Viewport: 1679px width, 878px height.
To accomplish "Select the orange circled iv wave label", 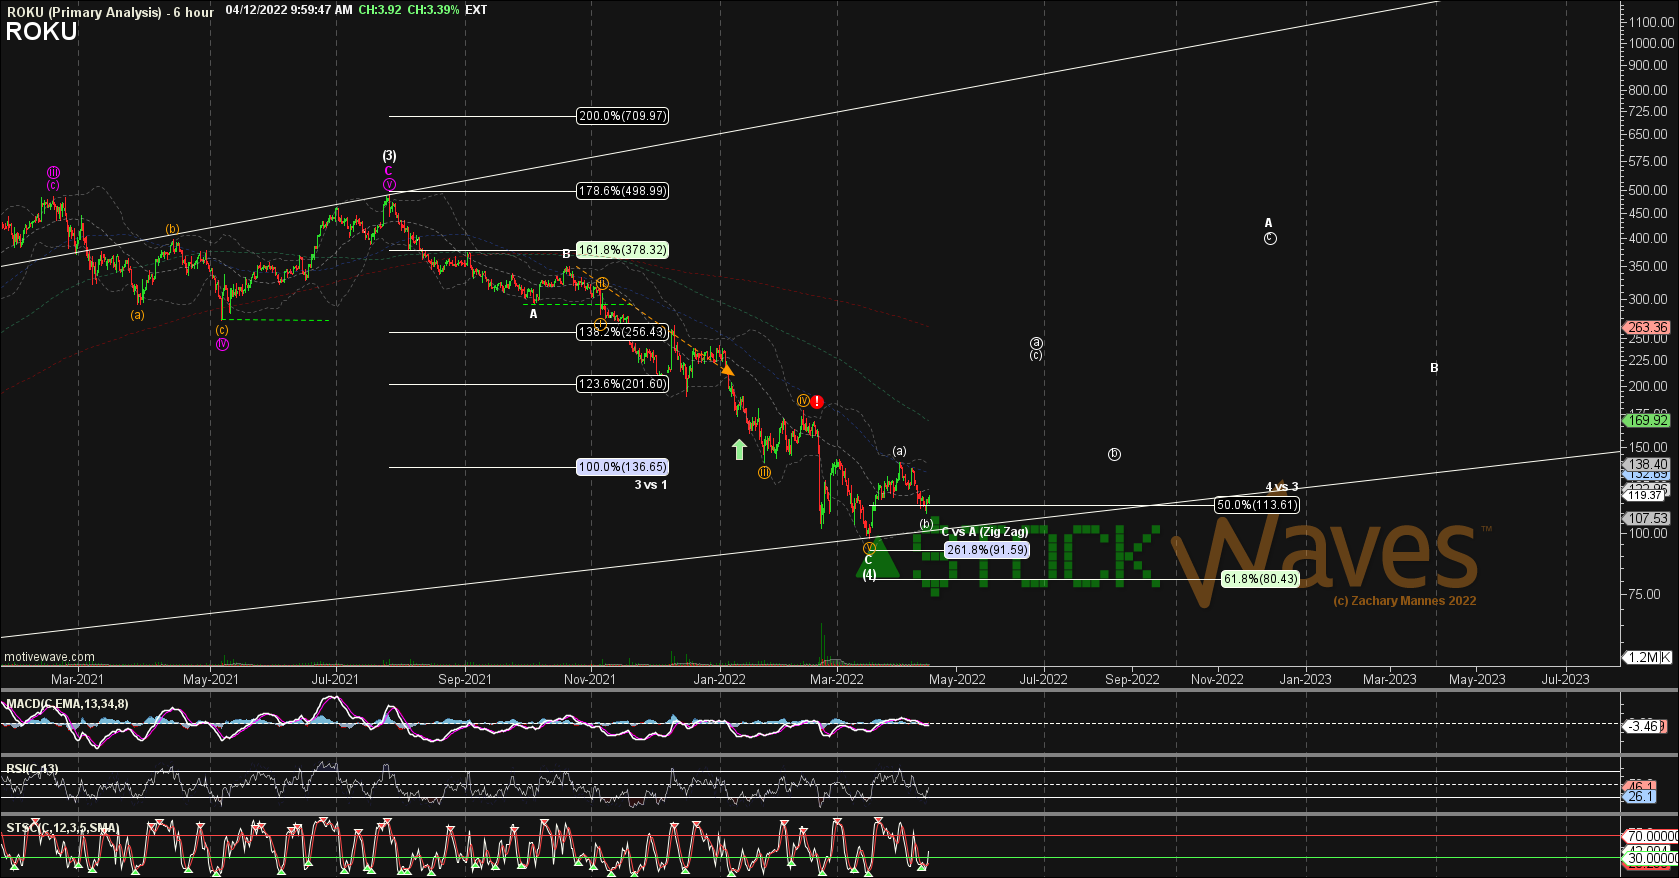I will [803, 401].
